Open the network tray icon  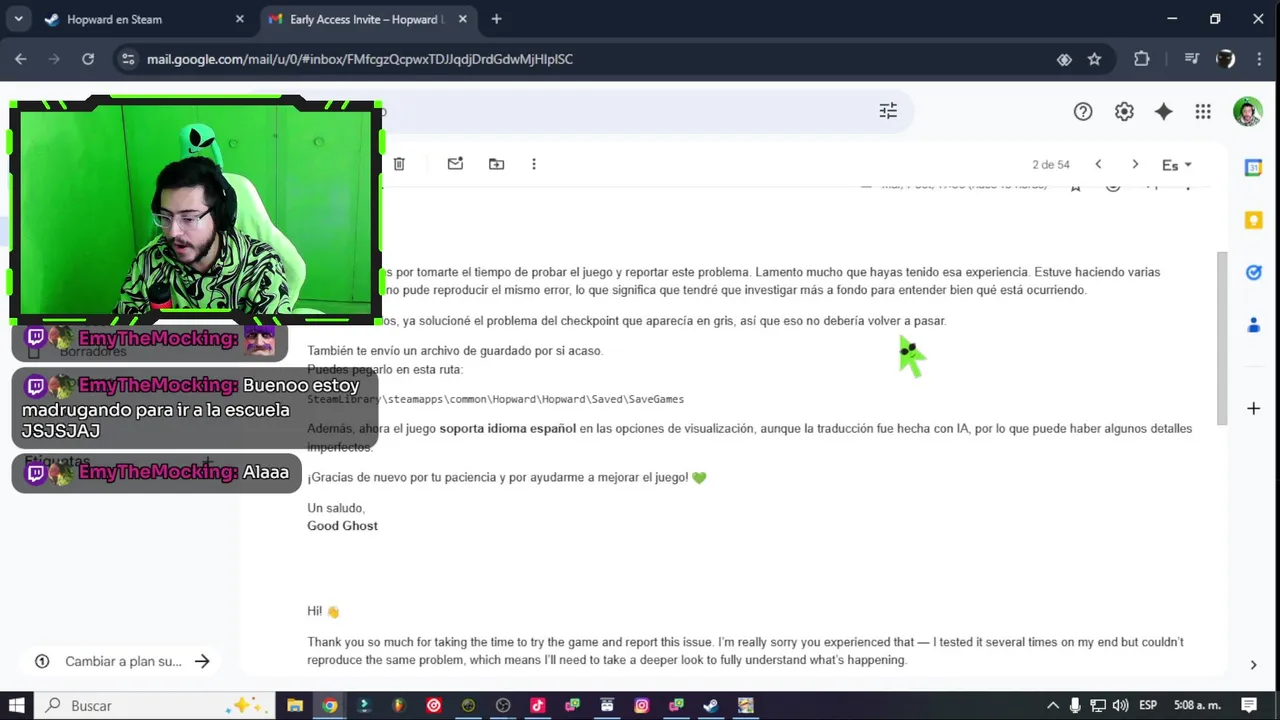click(1097, 705)
